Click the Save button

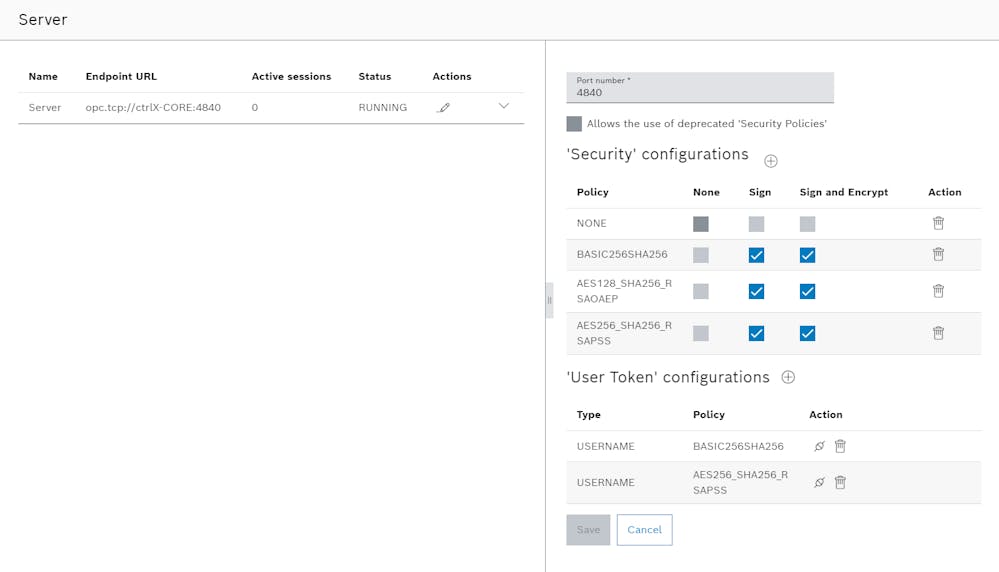[x=588, y=530]
